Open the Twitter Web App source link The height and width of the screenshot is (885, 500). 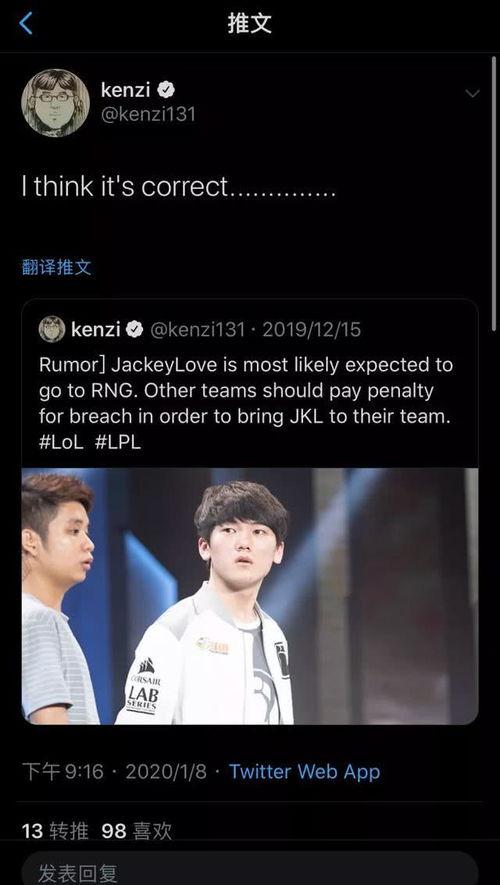(305, 772)
